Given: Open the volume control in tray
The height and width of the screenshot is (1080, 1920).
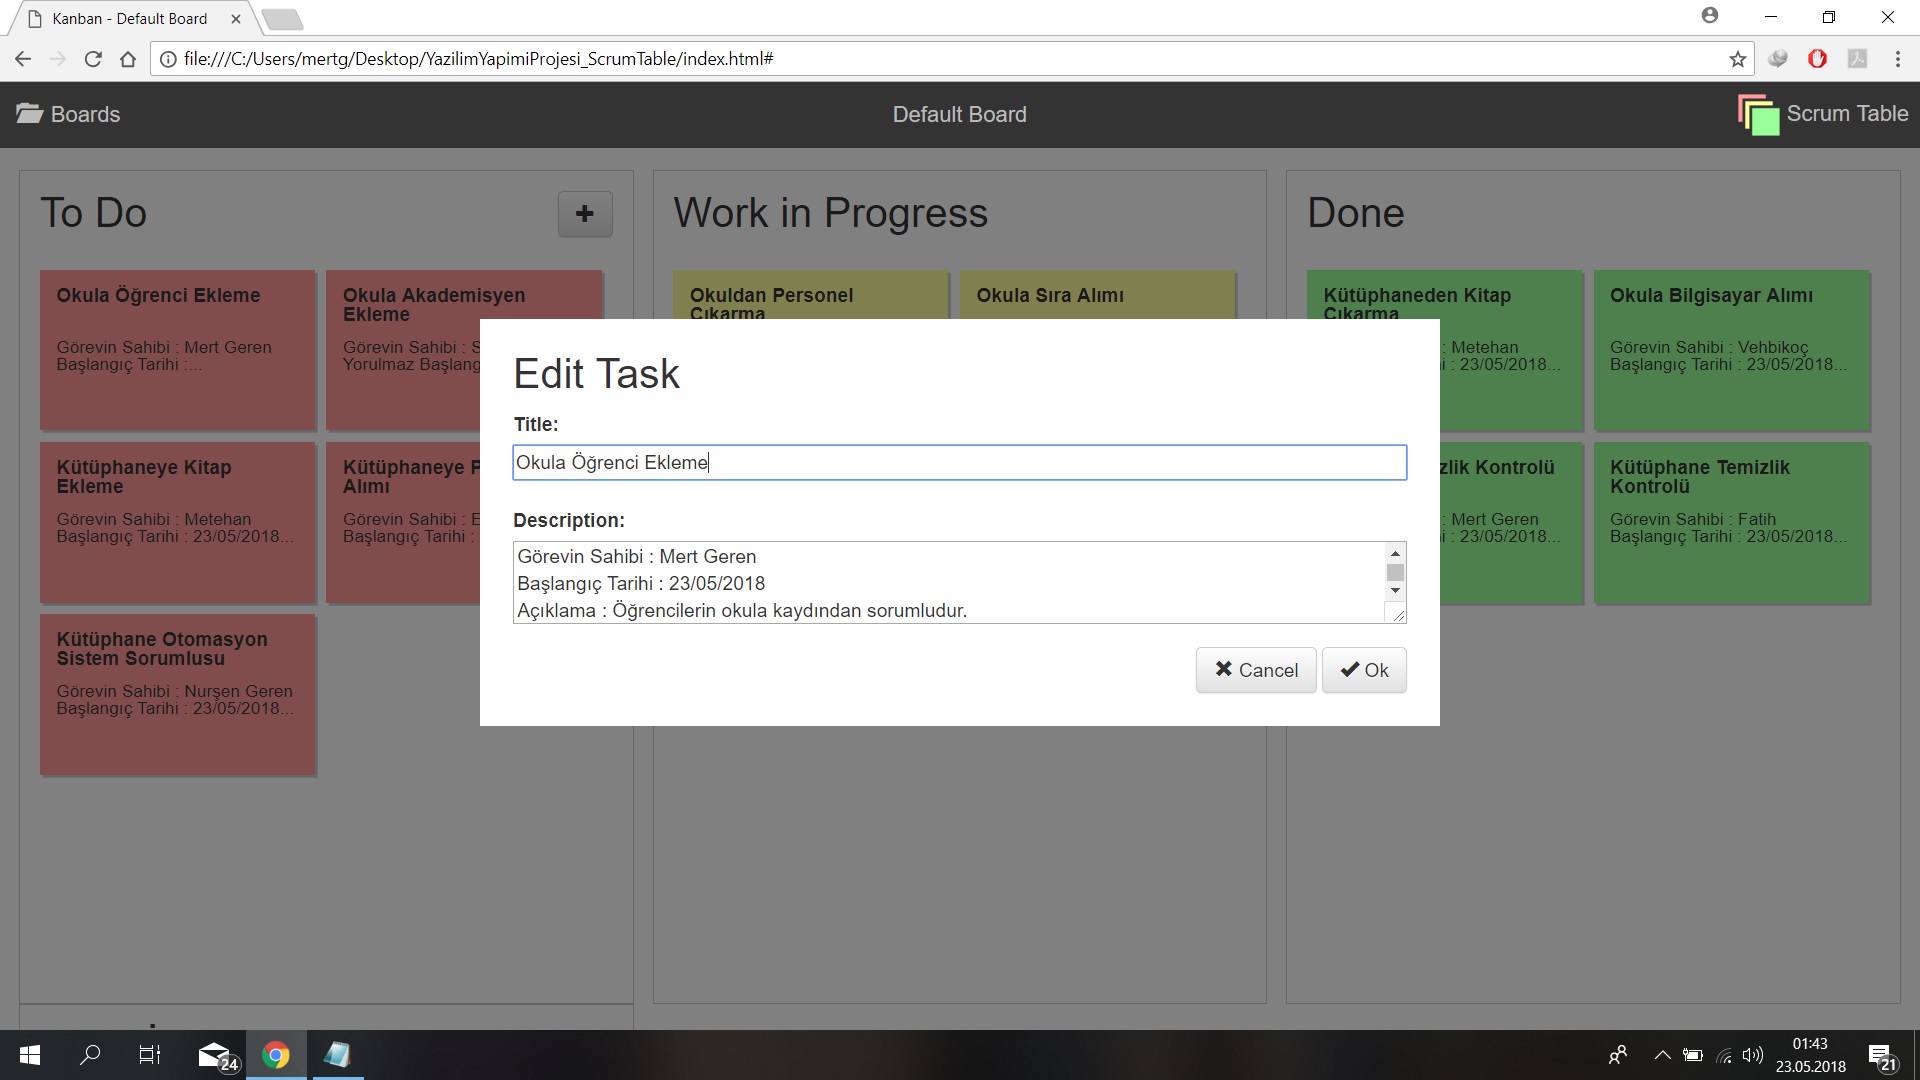Looking at the screenshot, I should (x=1752, y=1055).
